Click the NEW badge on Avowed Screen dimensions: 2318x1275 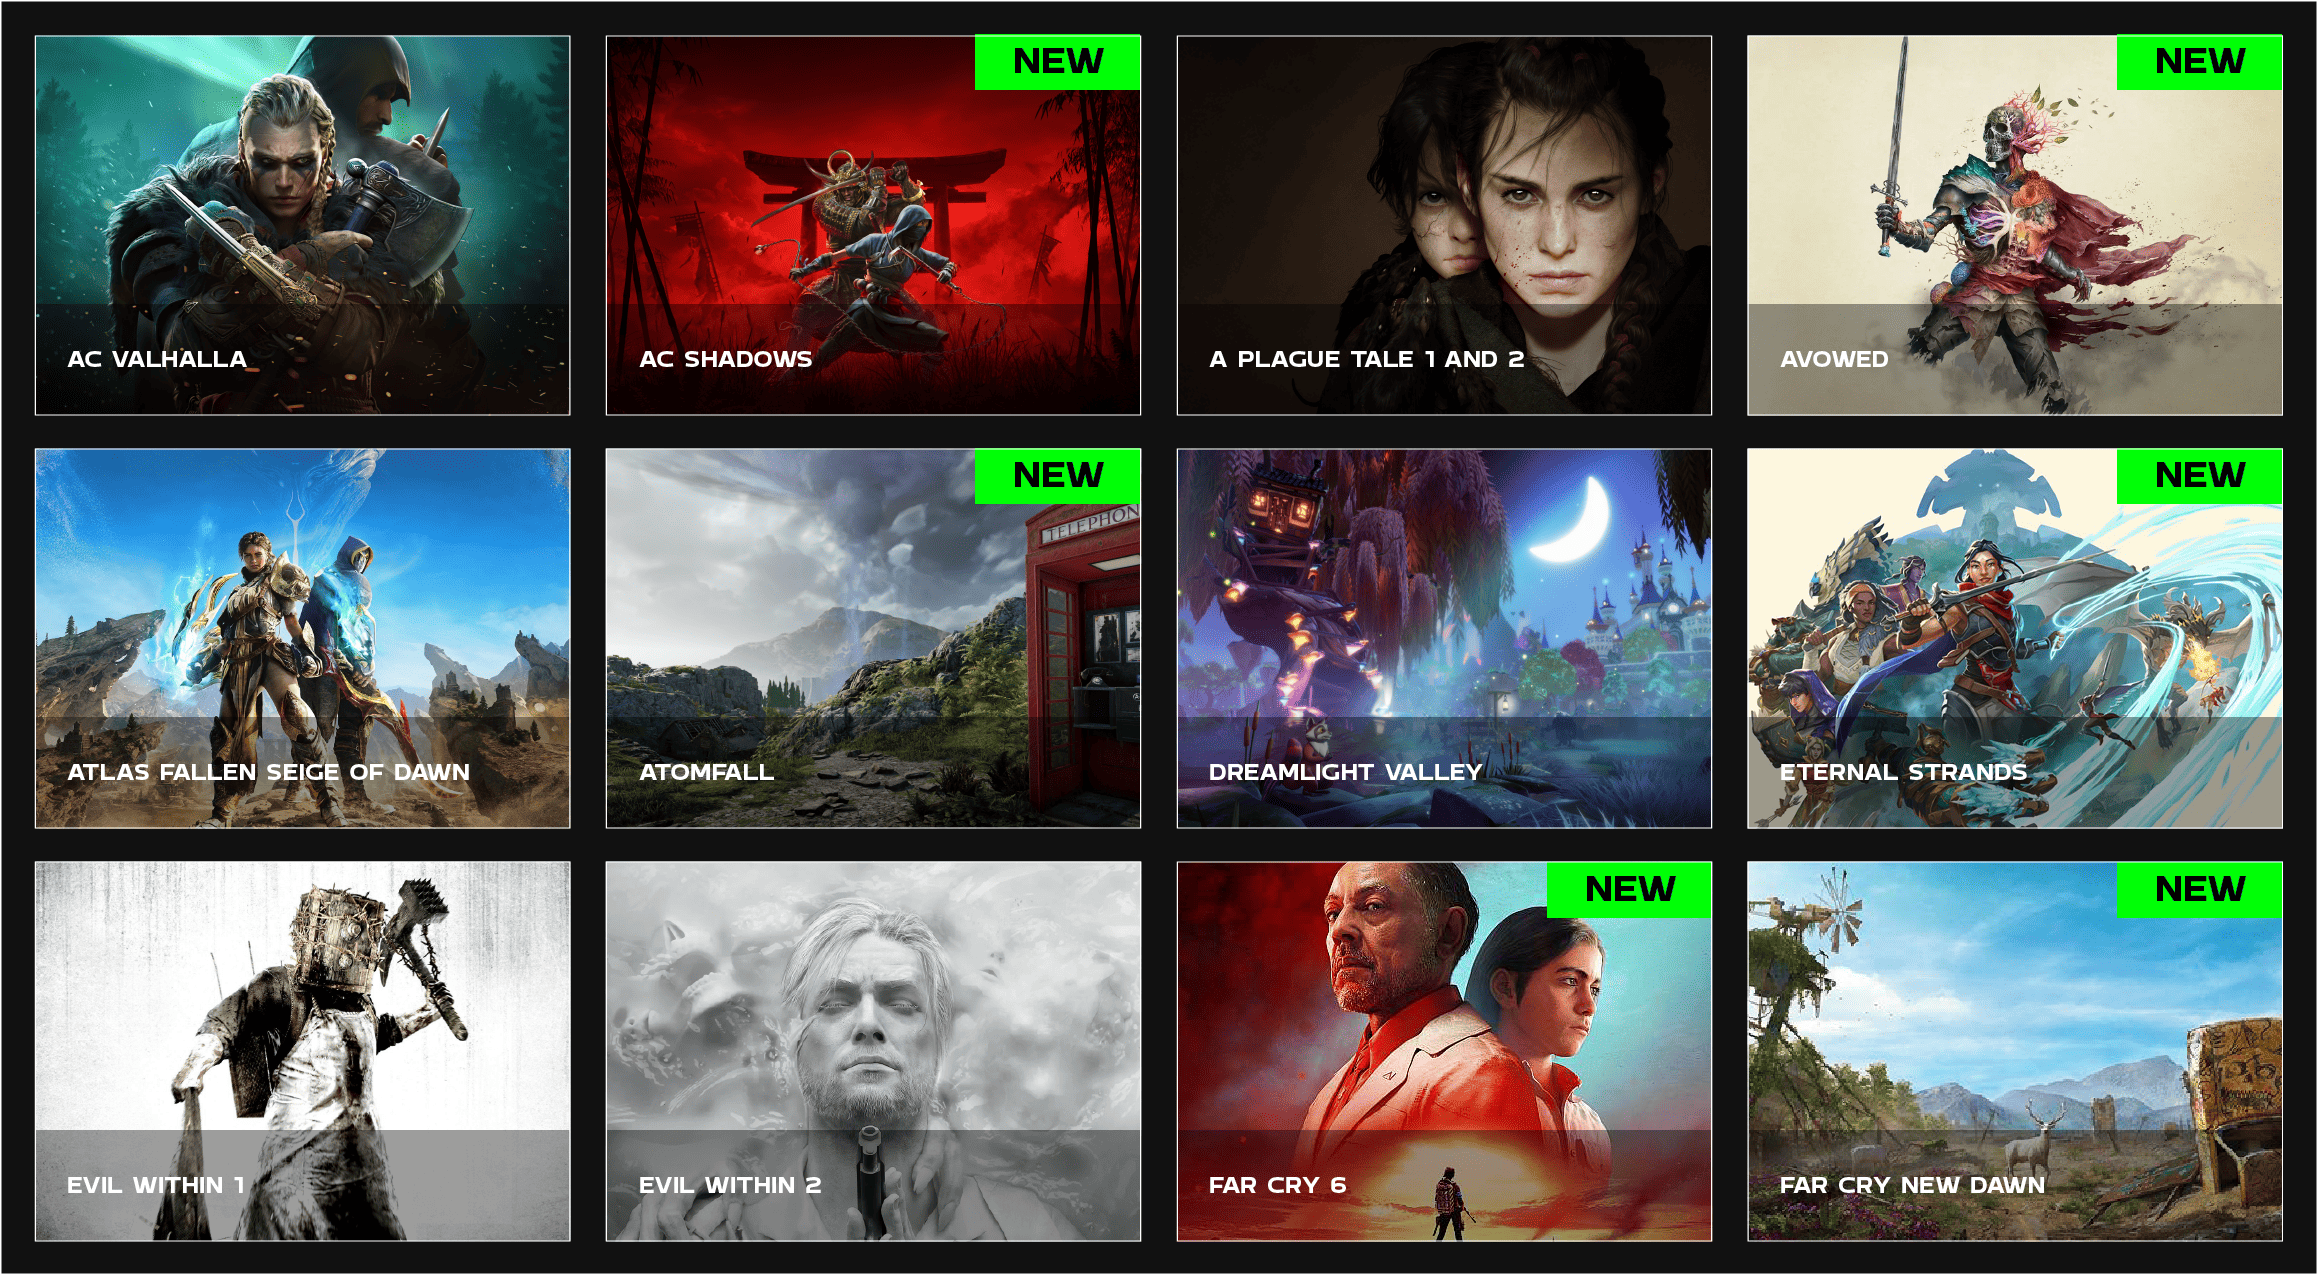[x=2200, y=62]
